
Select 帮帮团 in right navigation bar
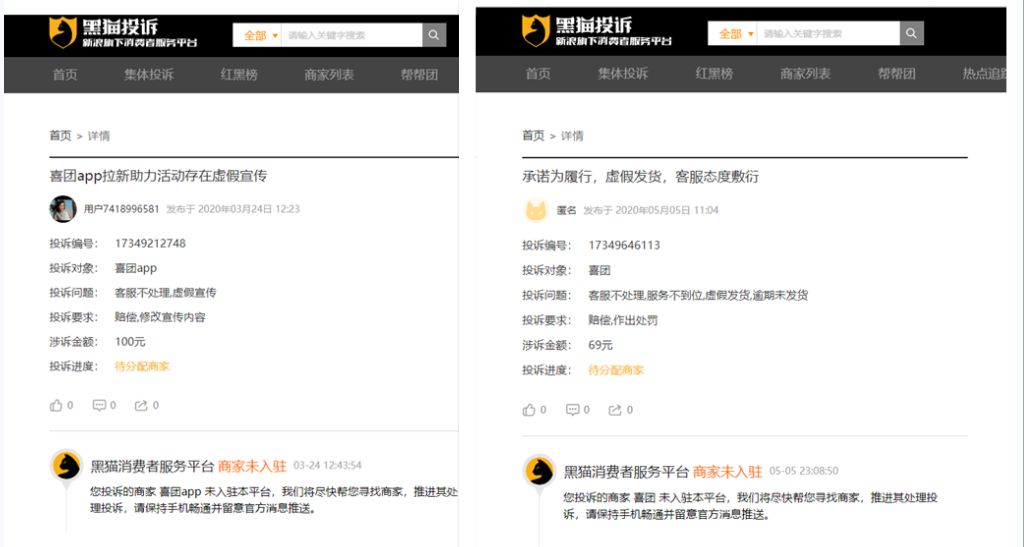coord(896,74)
